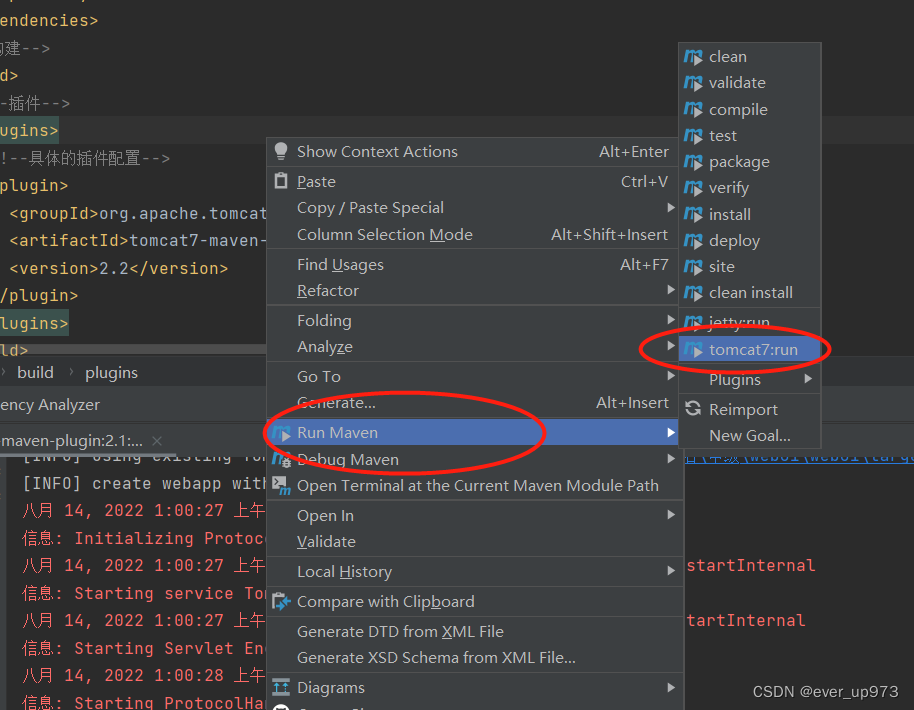
Task: Open Local History menu entry
Action: click(474, 571)
